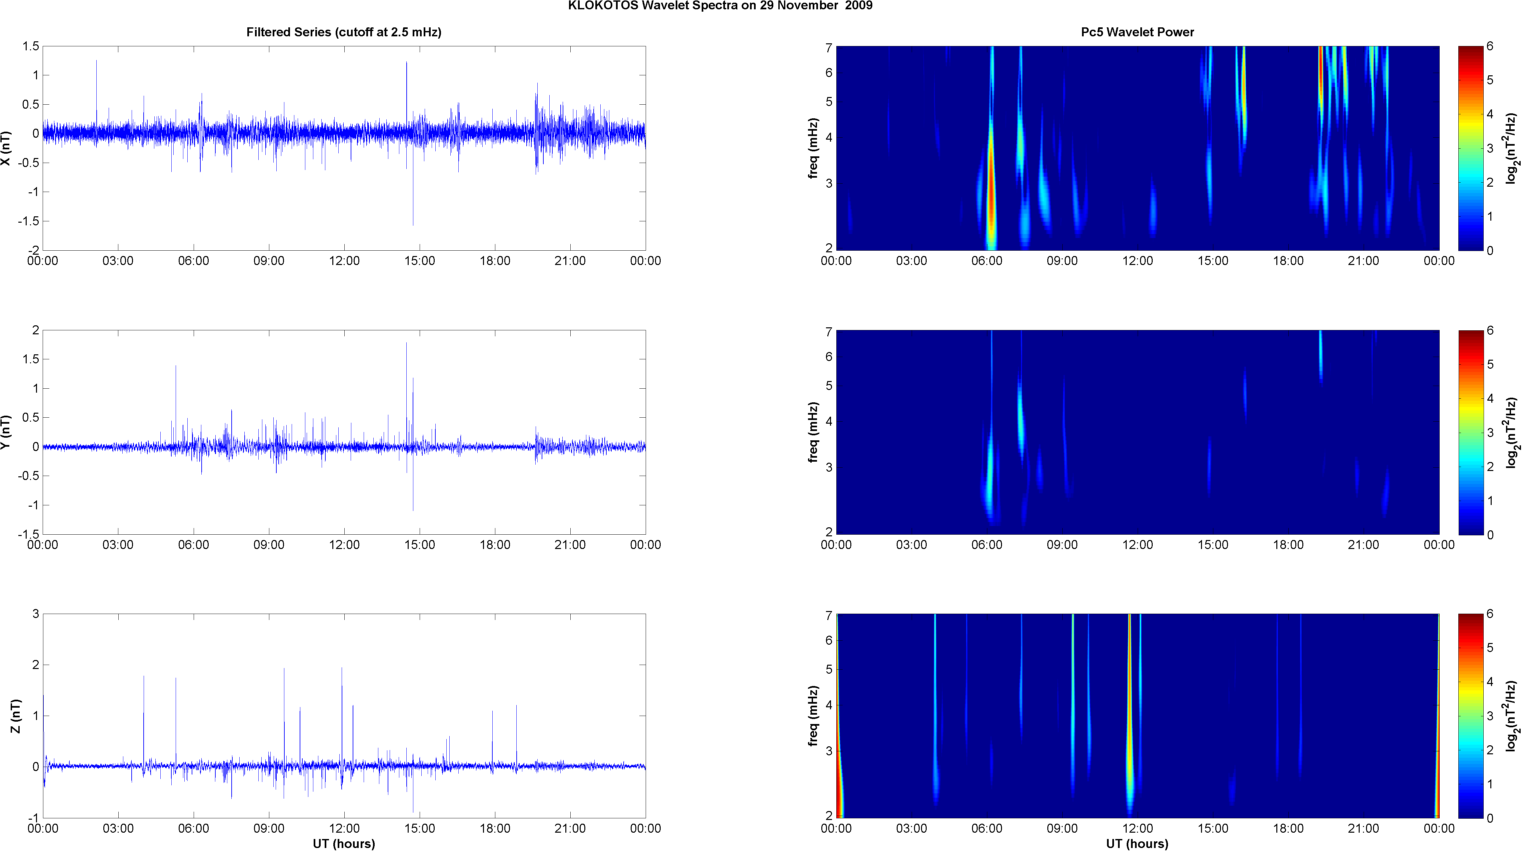Screen dimensions: 1522x851
Task: Select '15:00' tick under the Y time series
Action: pyautogui.click(x=419, y=545)
